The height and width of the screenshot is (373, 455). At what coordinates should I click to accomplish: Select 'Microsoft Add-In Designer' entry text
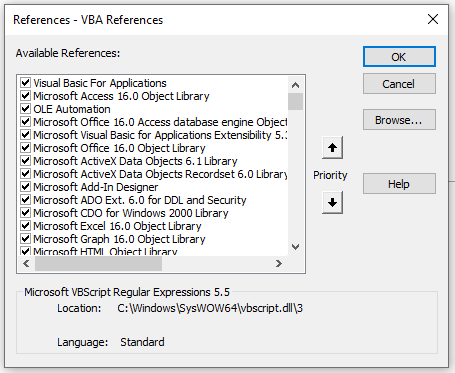point(96,187)
